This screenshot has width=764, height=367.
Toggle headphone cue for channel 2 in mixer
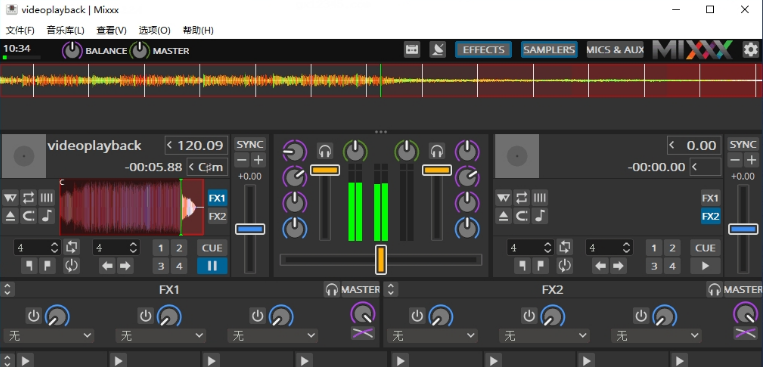[437, 151]
